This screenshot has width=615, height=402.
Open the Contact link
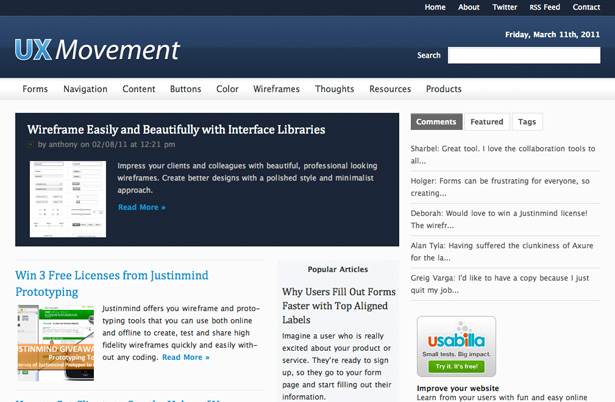pos(586,7)
